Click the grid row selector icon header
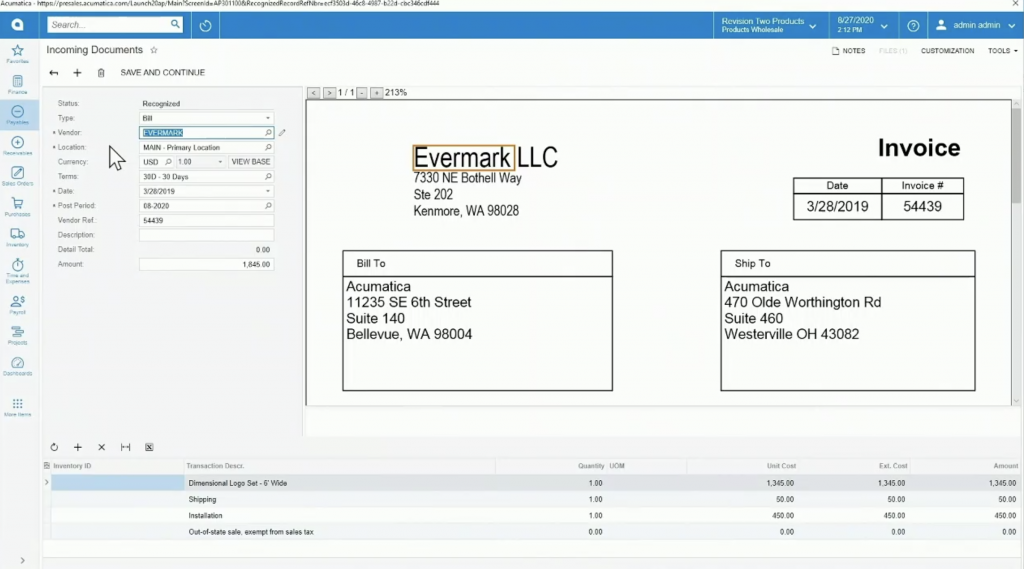The width and height of the screenshot is (1024, 569). pos(46,466)
